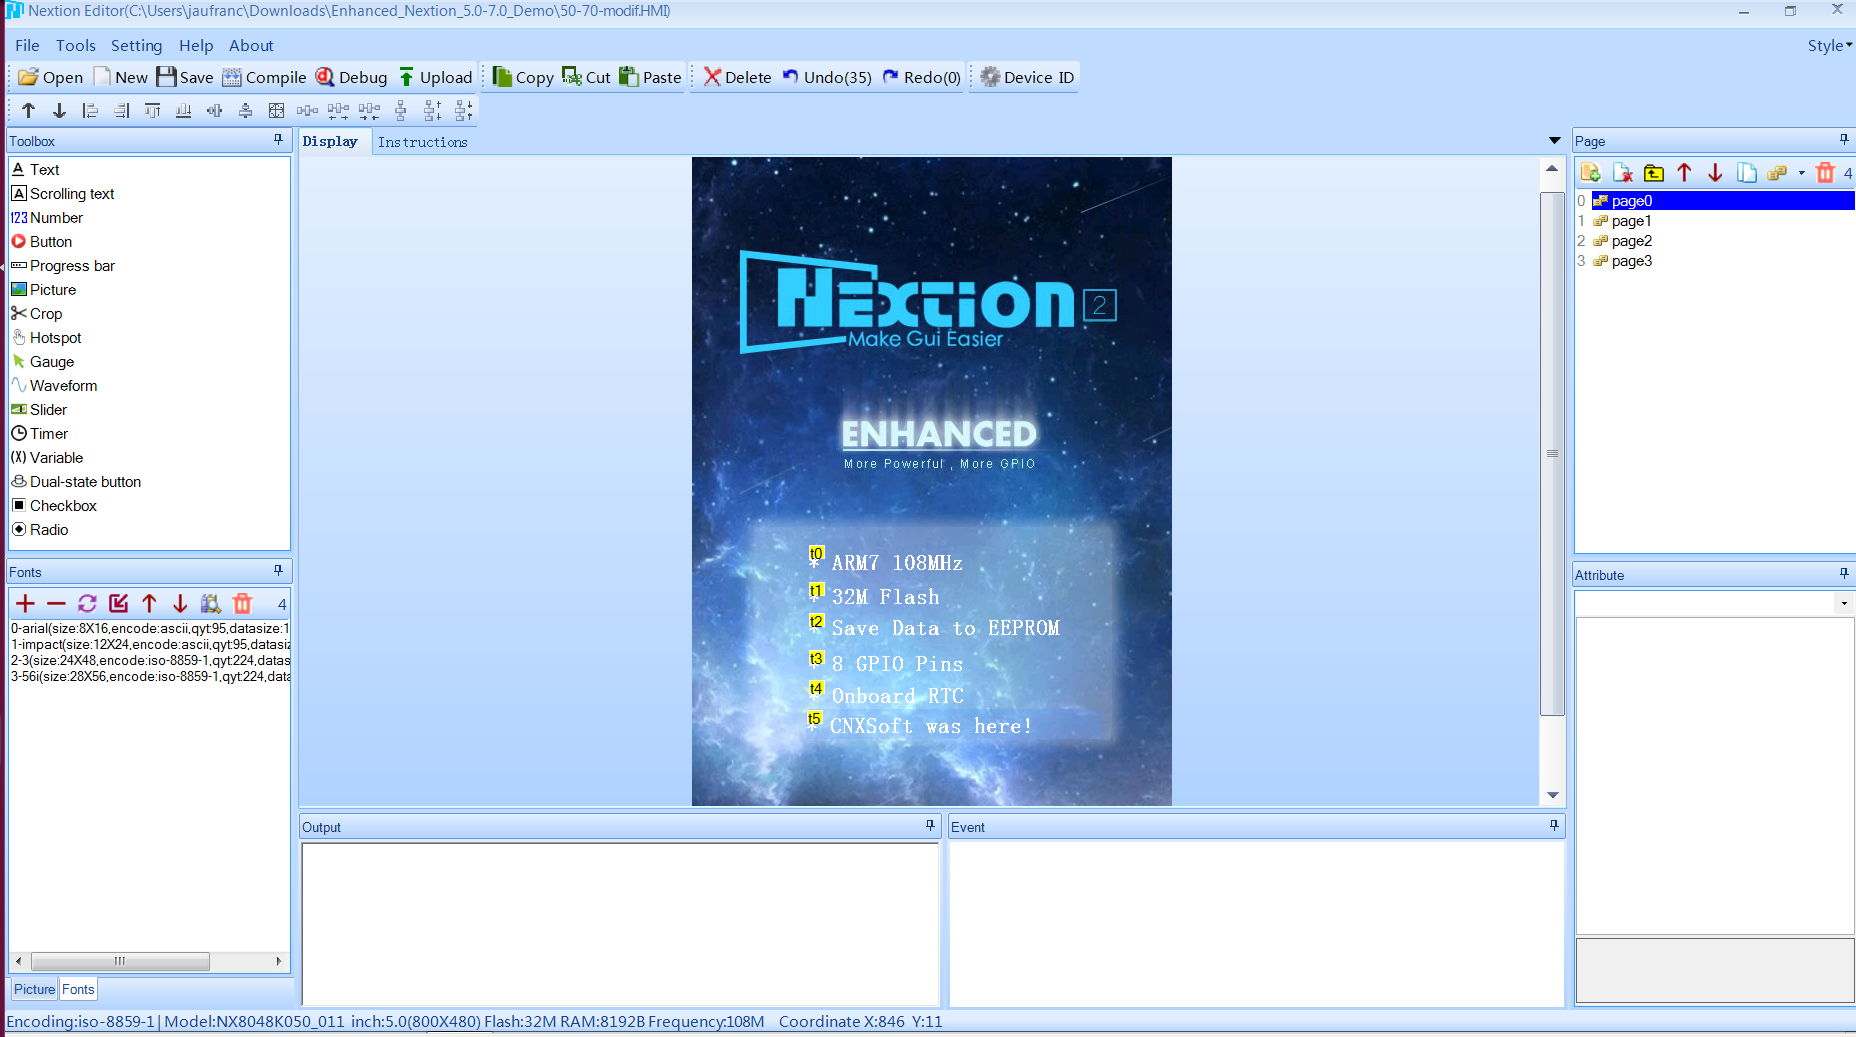Pin the Fonts panel

click(278, 570)
